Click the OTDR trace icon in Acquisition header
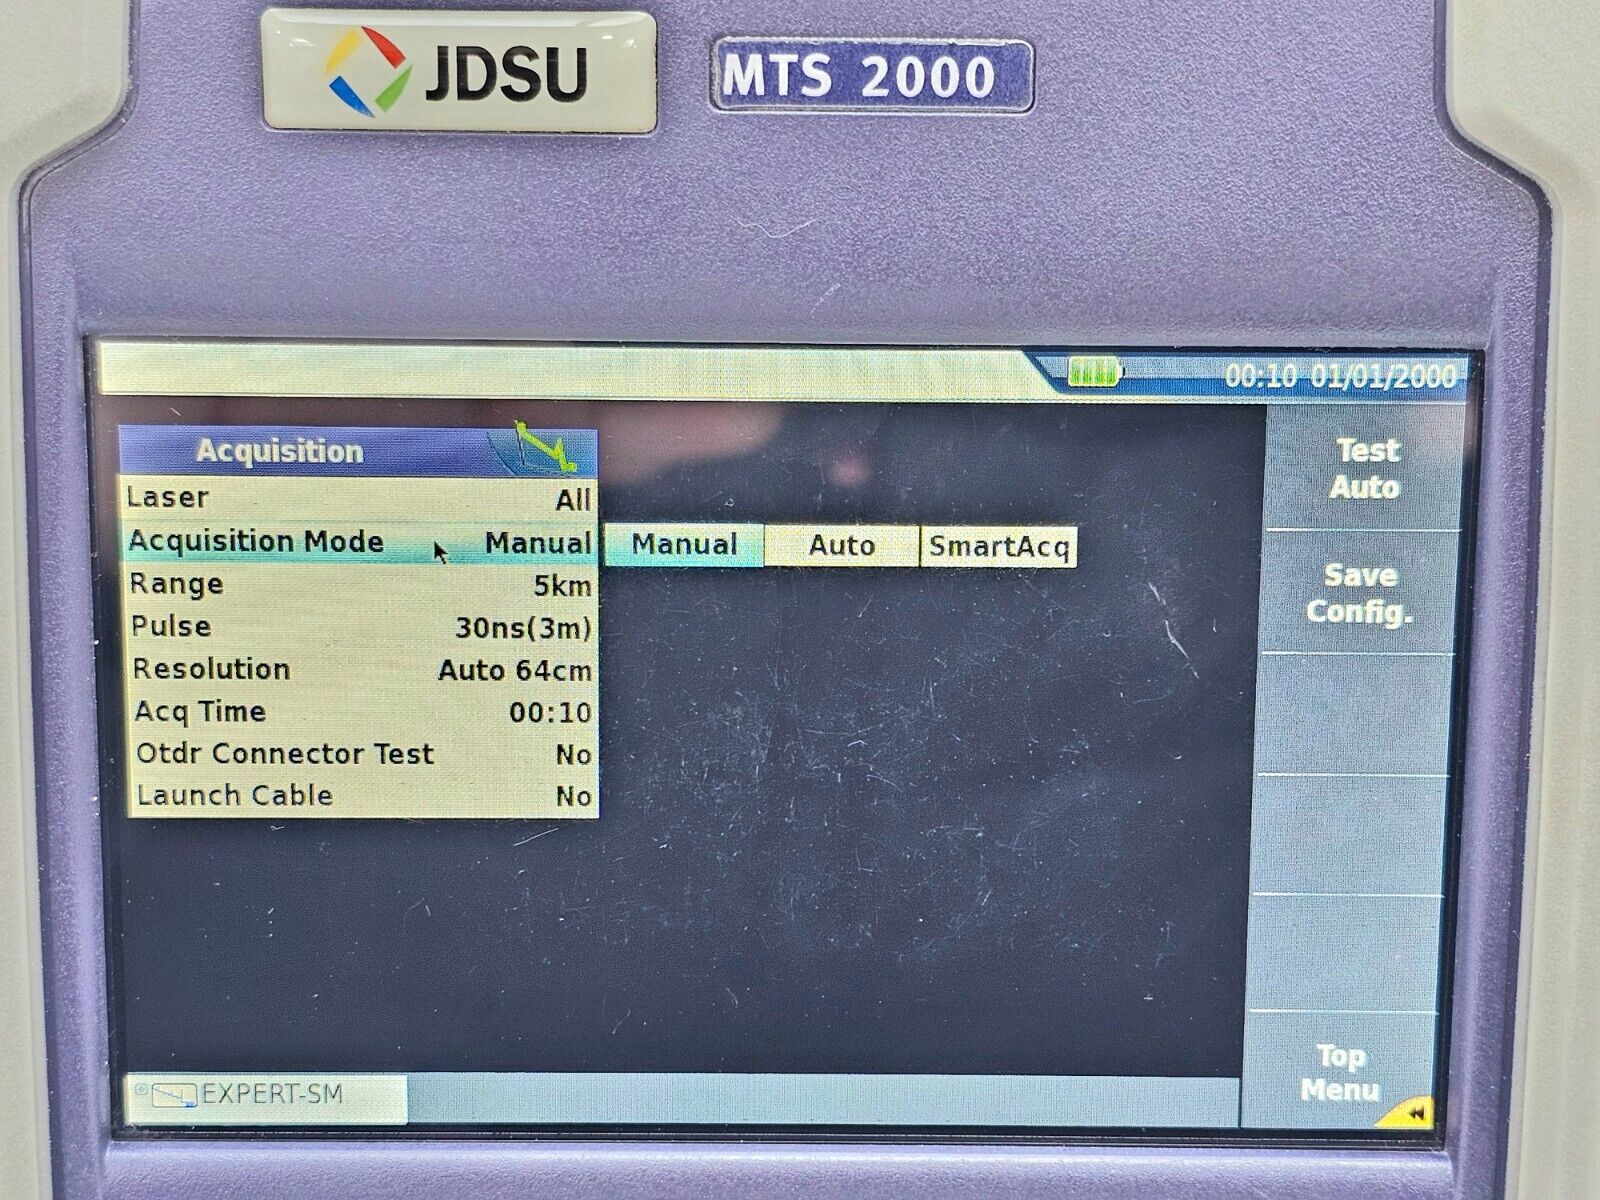Image resolution: width=1600 pixels, height=1200 pixels. pyautogui.click(x=548, y=447)
